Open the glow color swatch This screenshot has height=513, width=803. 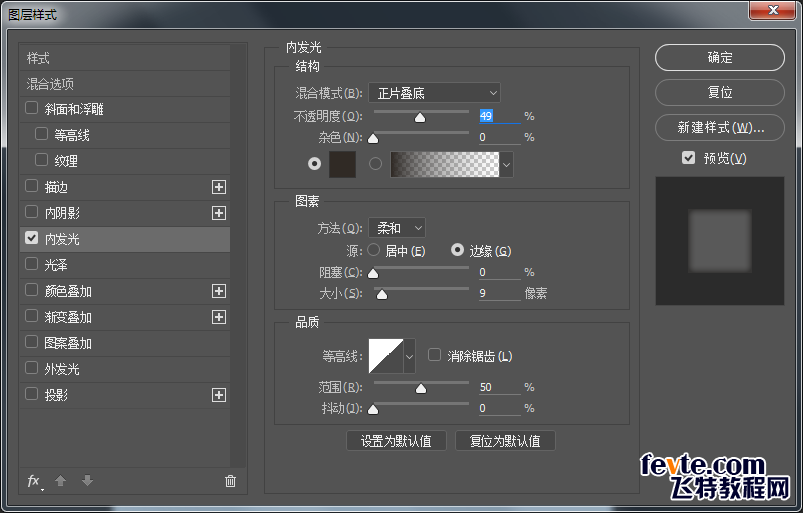(x=342, y=164)
